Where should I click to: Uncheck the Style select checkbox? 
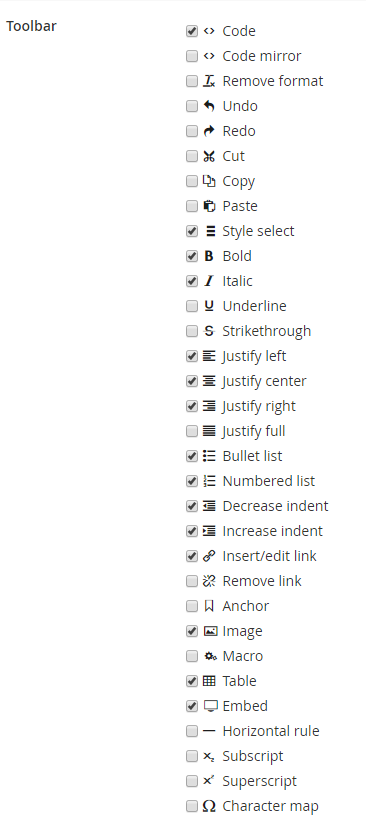(192, 231)
